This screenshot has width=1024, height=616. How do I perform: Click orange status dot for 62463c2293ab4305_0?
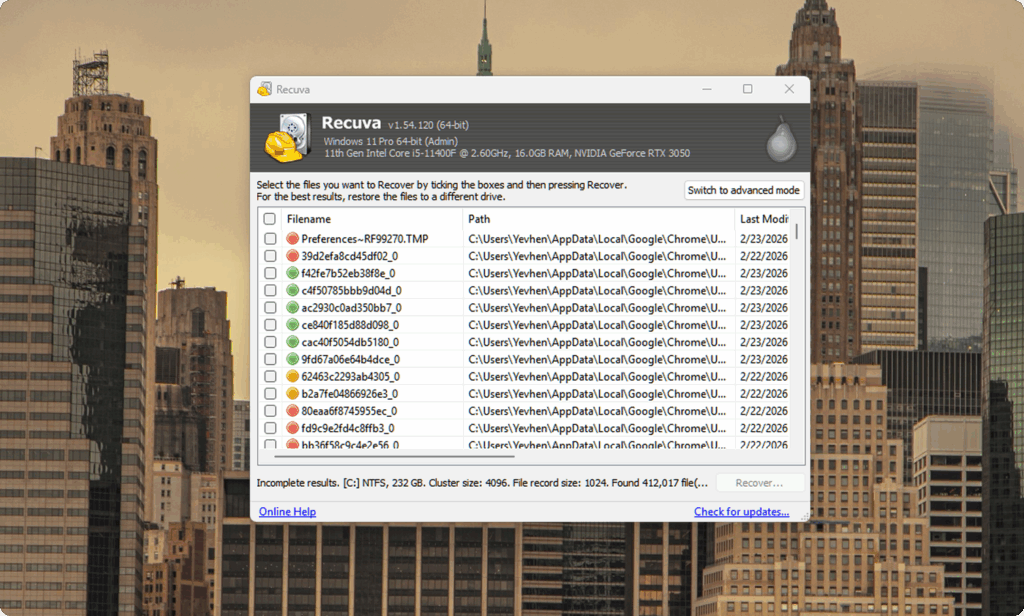coord(293,376)
